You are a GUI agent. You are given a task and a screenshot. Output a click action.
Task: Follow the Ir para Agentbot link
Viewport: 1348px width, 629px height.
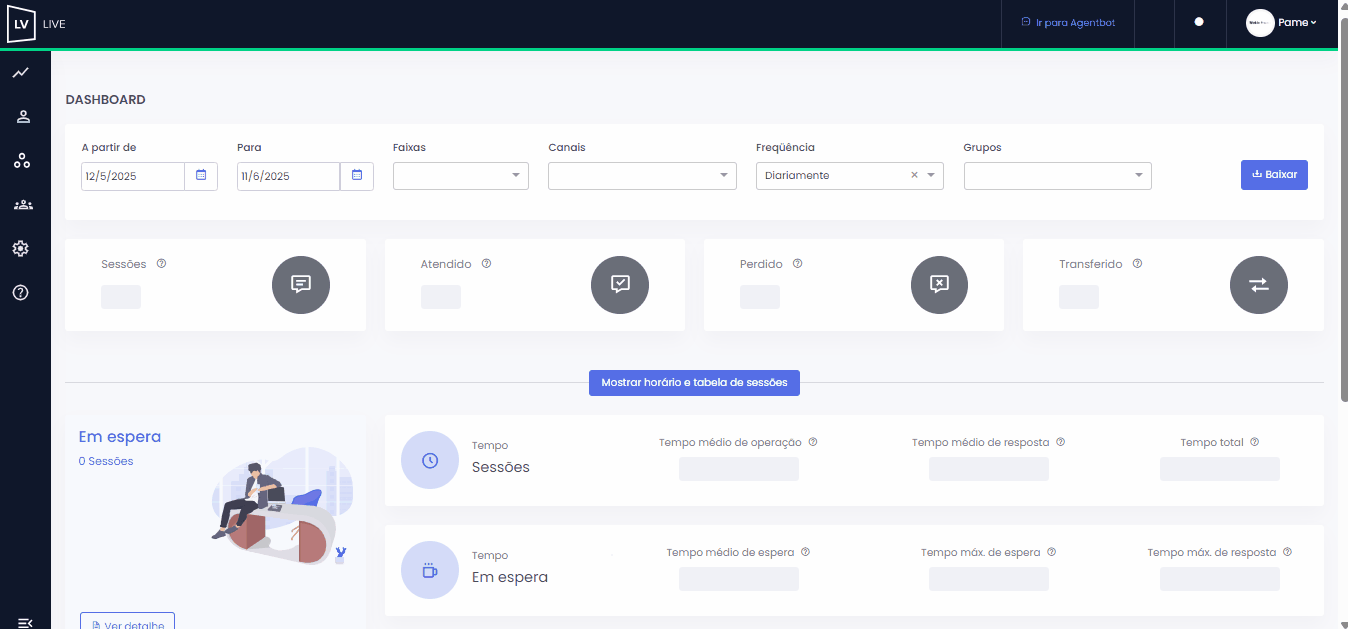pos(1068,22)
